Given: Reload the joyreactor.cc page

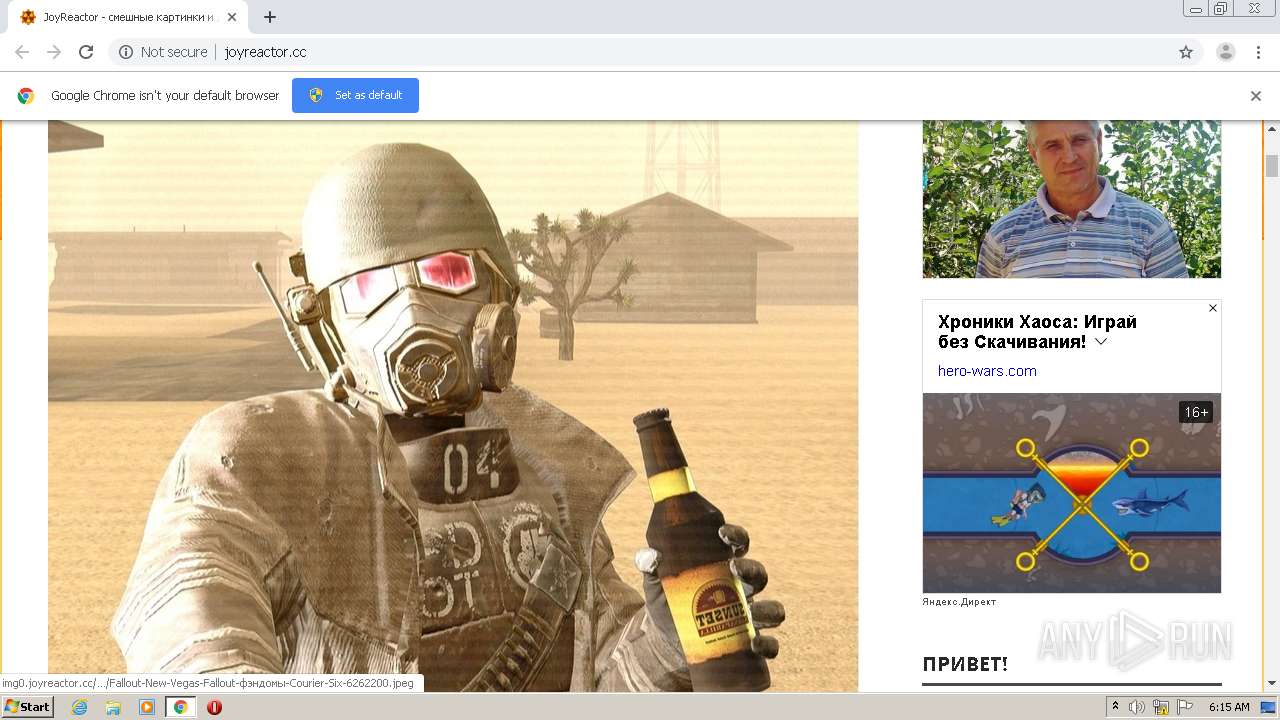Looking at the screenshot, I should click(x=86, y=52).
